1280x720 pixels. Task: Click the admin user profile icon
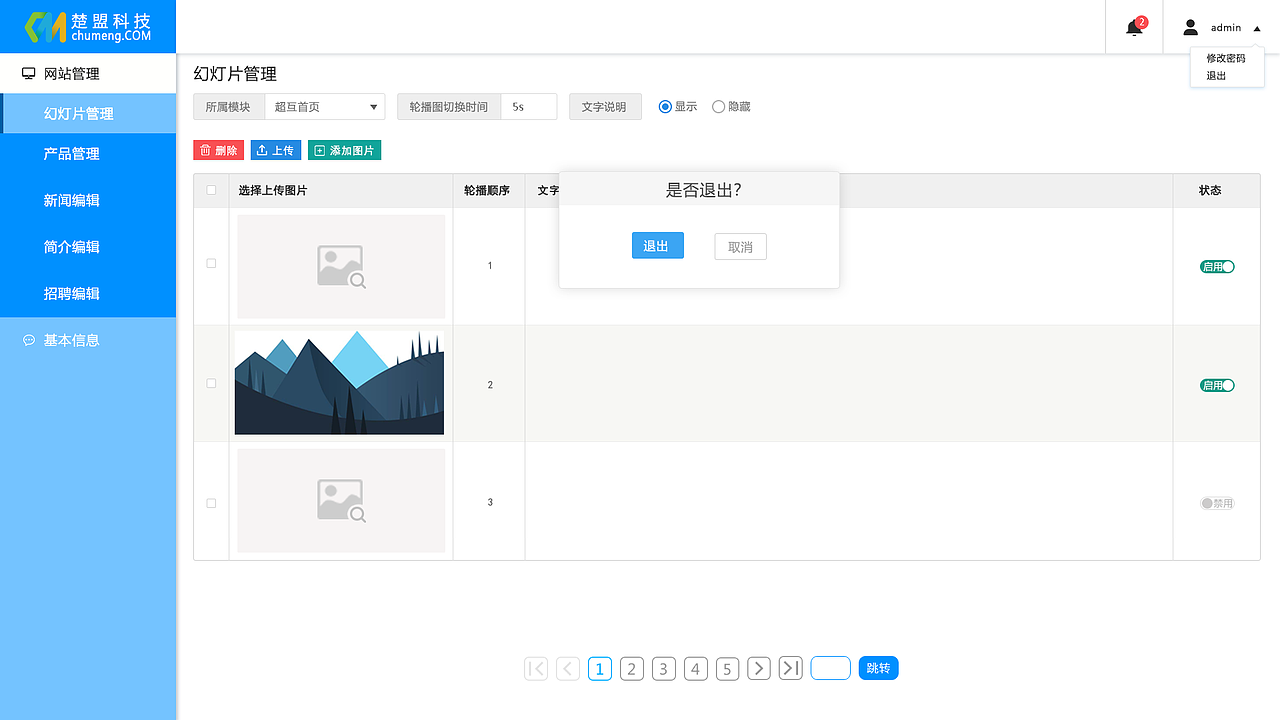(x=1190, y=27)
